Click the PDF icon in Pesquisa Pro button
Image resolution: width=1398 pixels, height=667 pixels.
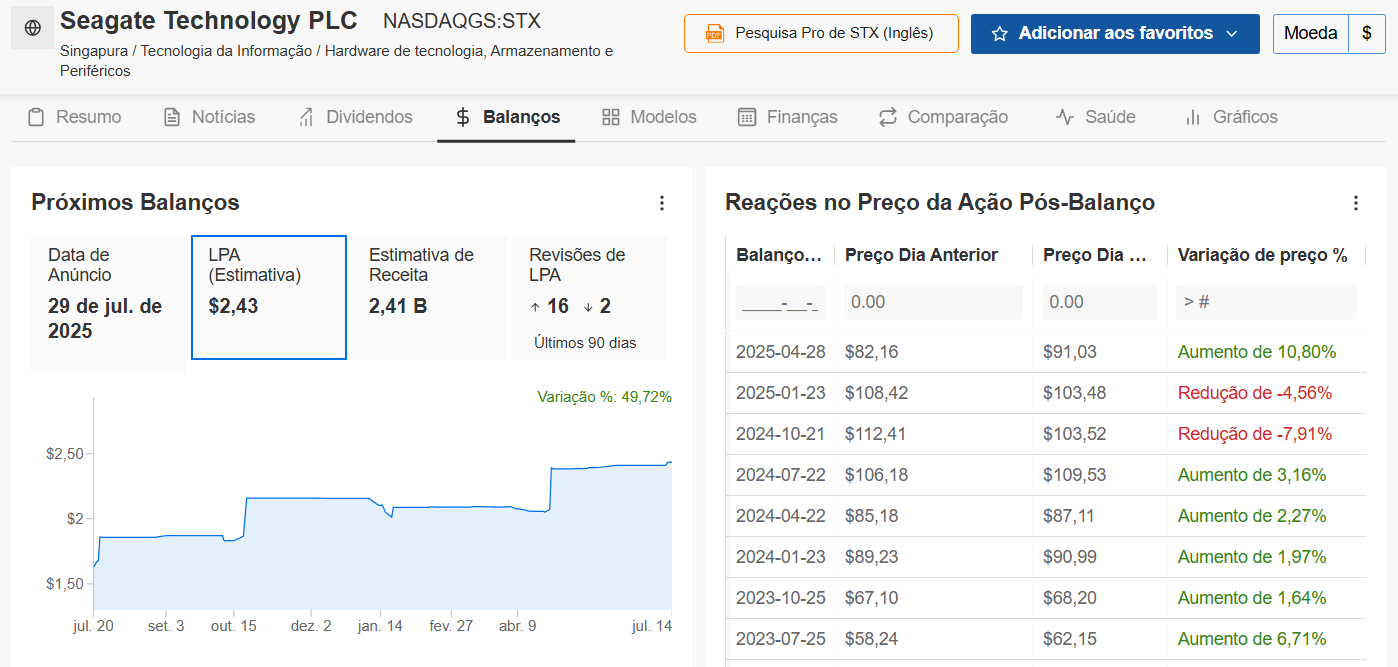click(x=714, y=34)
